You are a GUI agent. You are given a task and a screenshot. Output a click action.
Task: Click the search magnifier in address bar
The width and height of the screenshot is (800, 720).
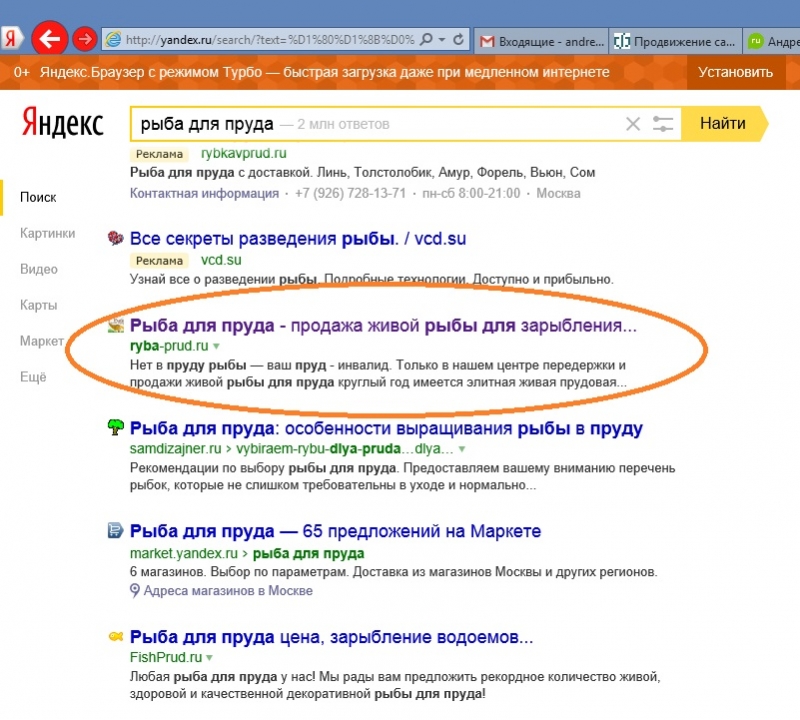(x=426, y=39)
